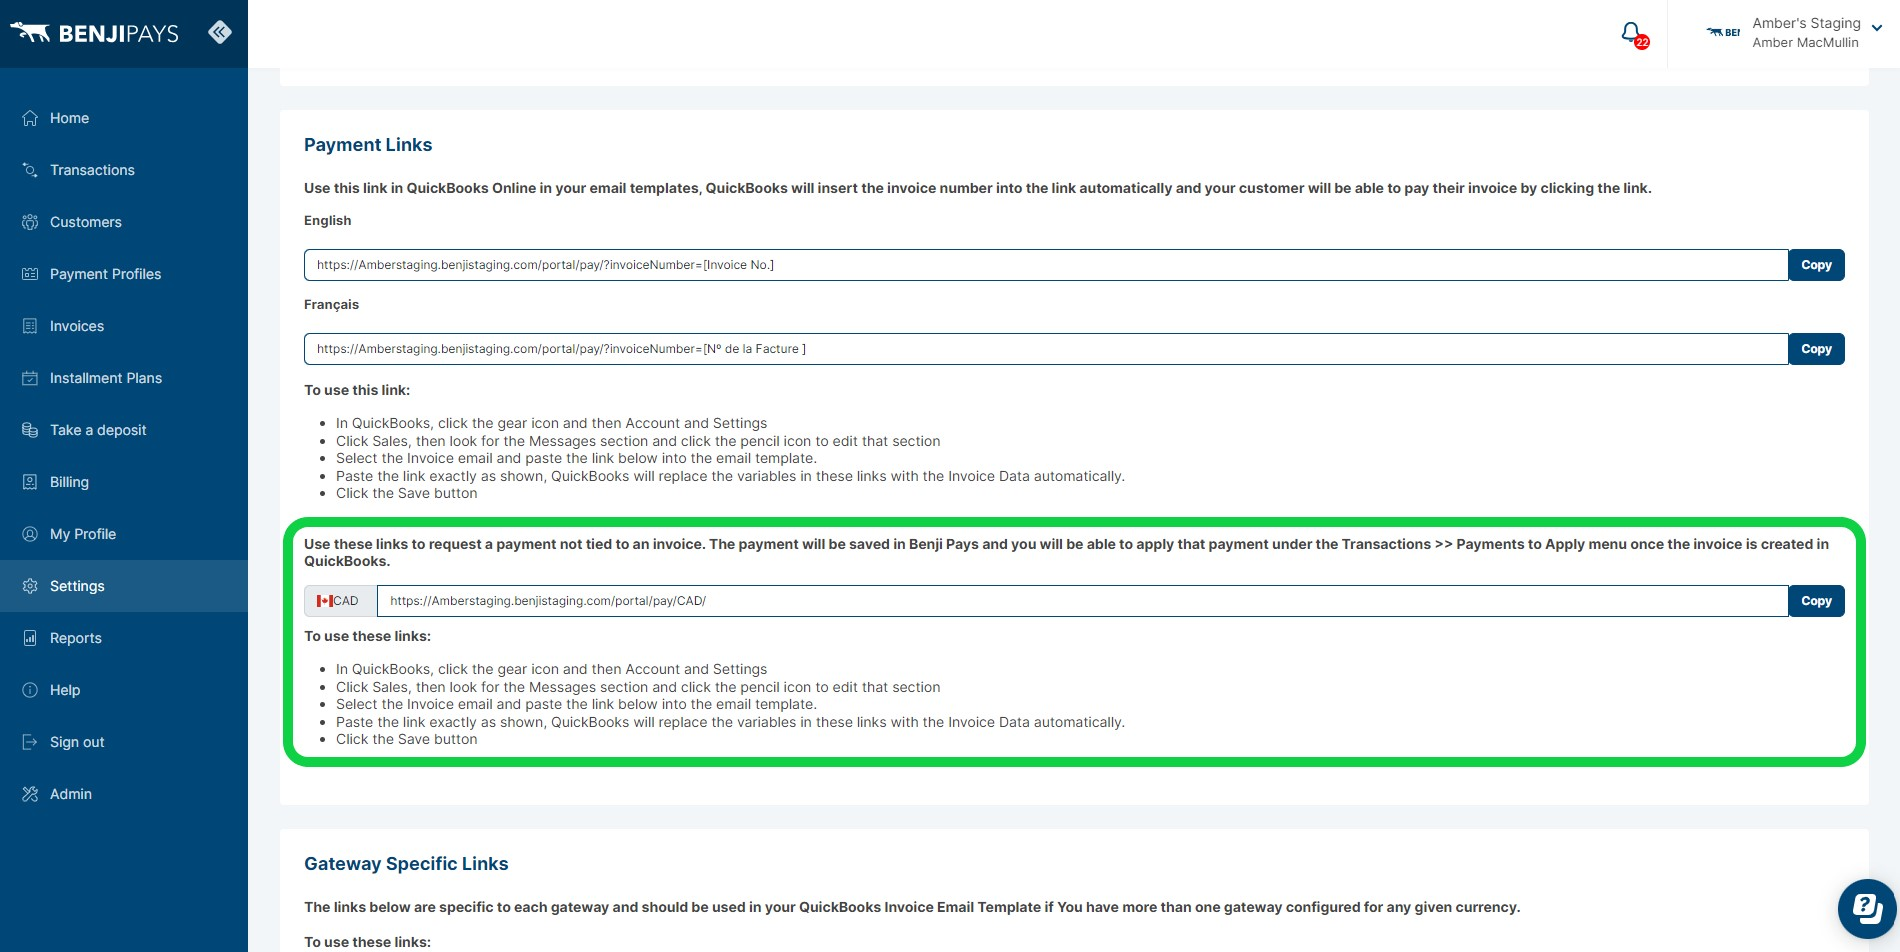Click the Reports chart icon
Viewport: 1900px width, 952px height.
click(x=30, y=638)
